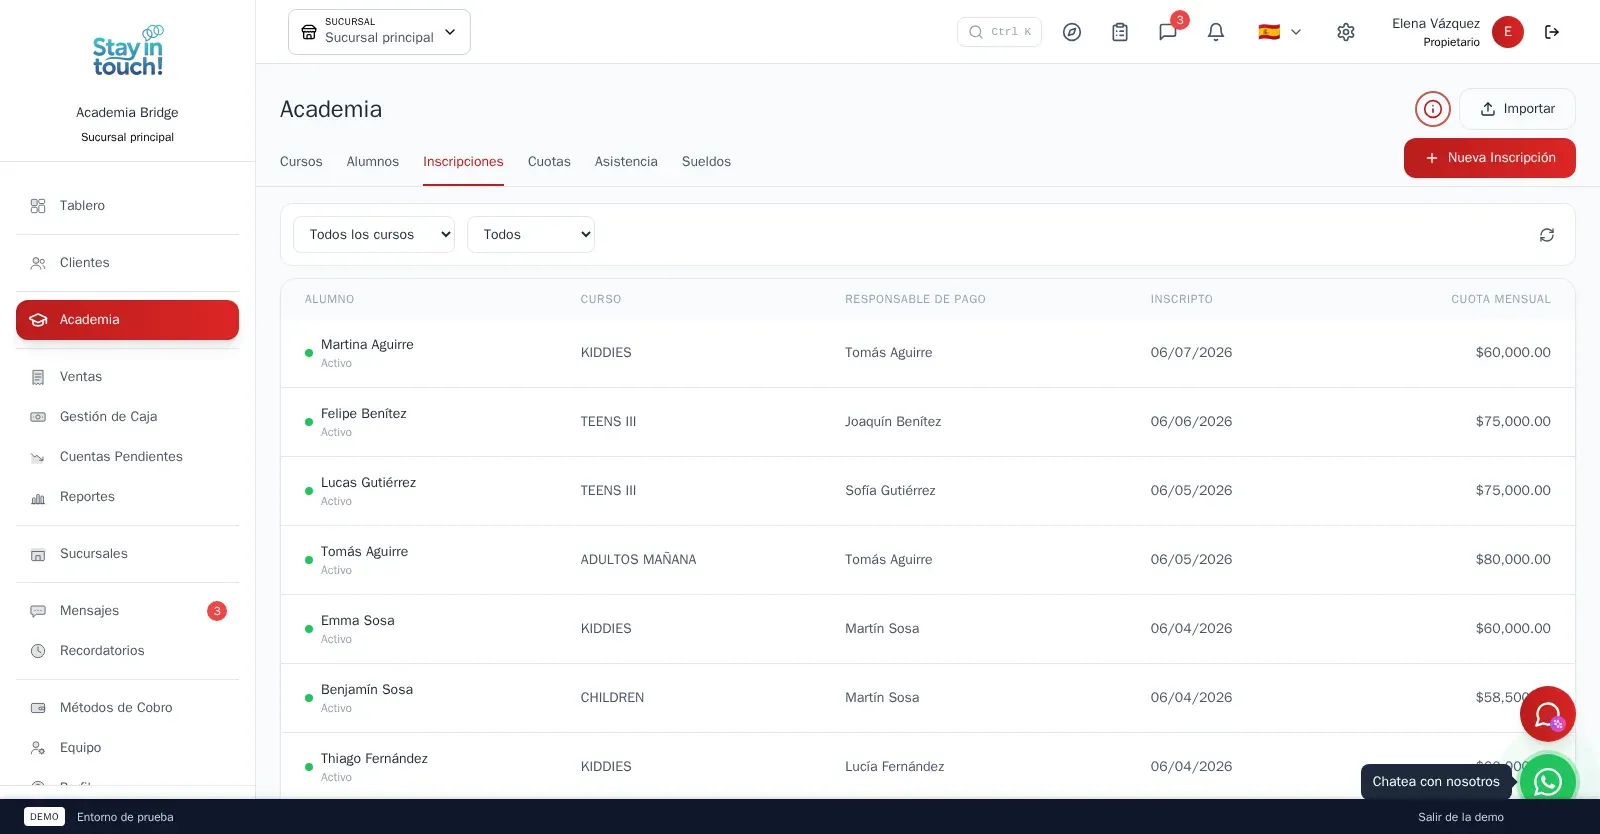Screen dimensions: 1600x834
Task: Go to Tablero in sidebar
Action: click(x=128, y=206)
